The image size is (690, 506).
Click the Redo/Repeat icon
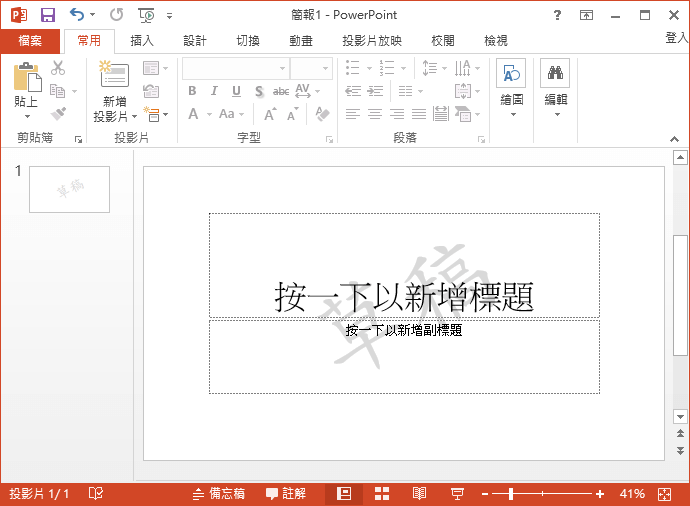pyautogui.click(x=117, y=15)
